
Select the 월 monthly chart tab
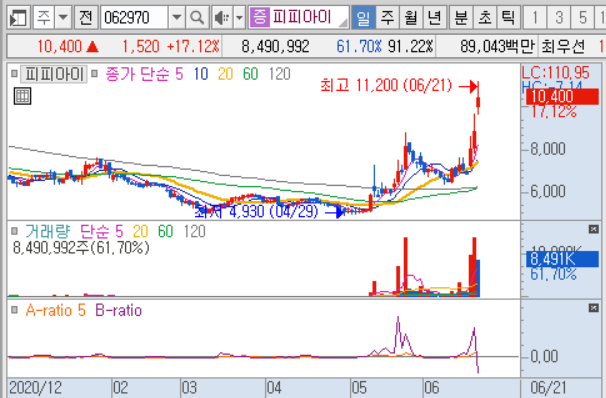(411, 17)
